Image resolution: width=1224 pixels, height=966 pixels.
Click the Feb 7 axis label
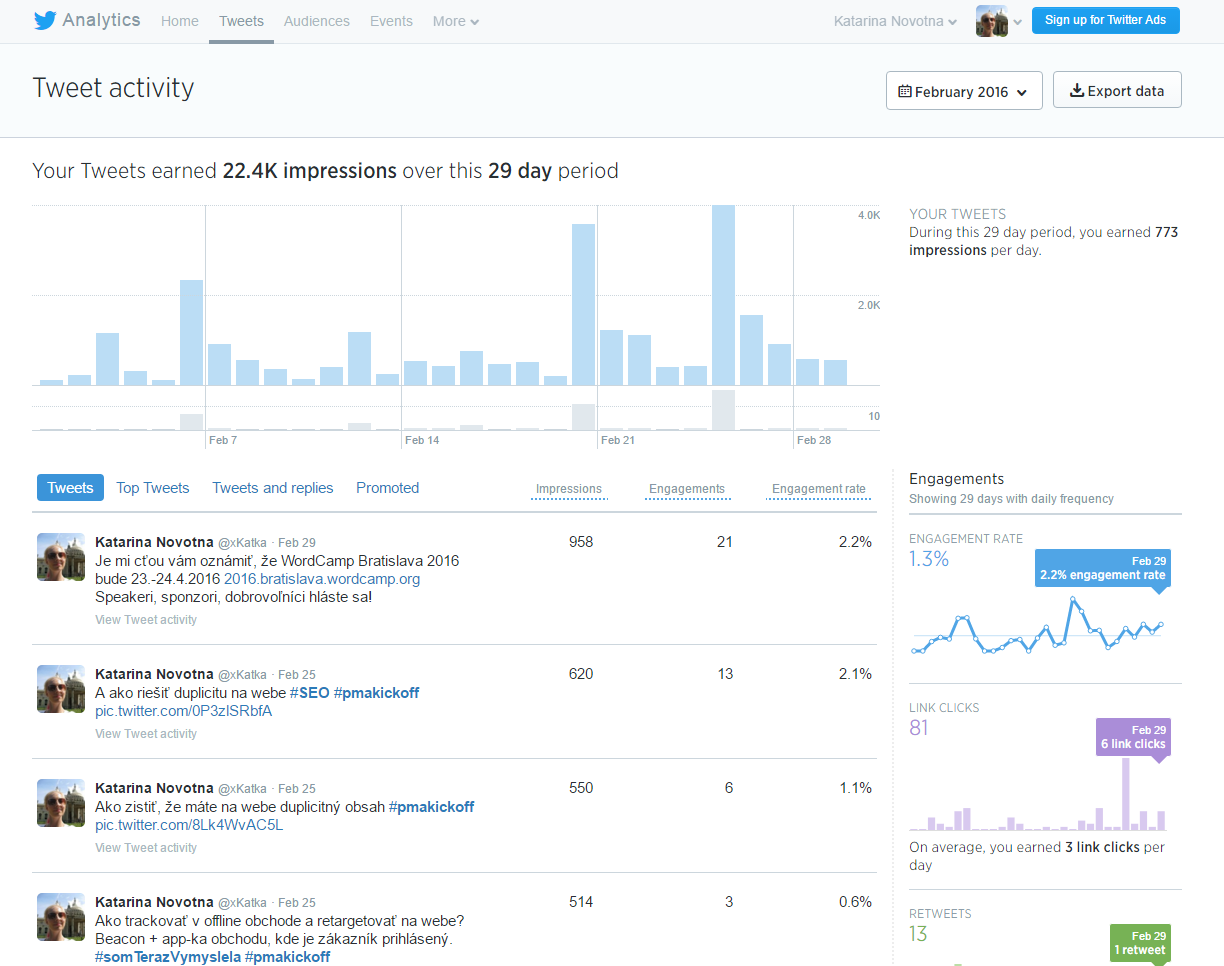[x=222, y=440]
